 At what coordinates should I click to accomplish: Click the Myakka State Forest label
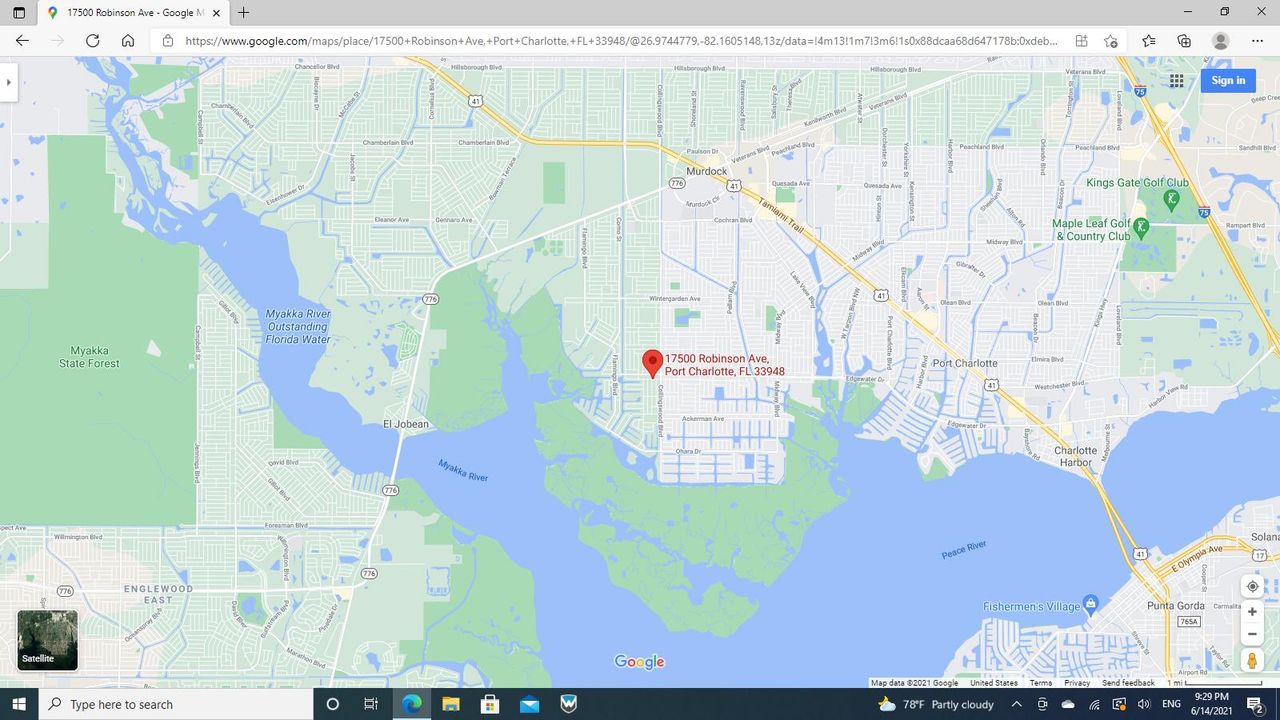click(x=89, y=357)
